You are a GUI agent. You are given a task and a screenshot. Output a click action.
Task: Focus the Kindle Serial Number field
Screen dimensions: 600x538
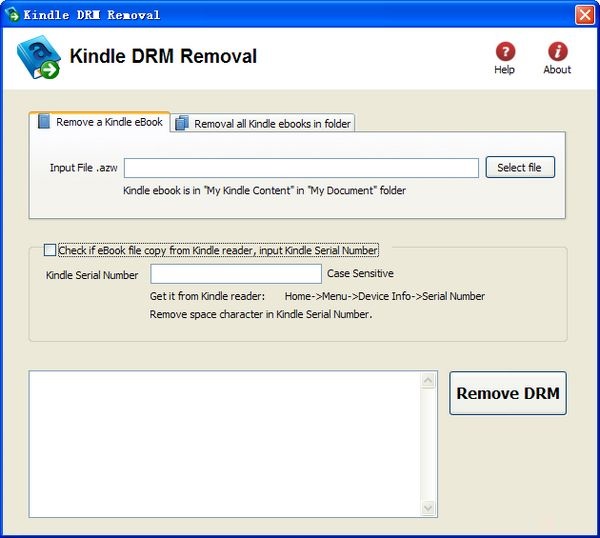point(236,274)
